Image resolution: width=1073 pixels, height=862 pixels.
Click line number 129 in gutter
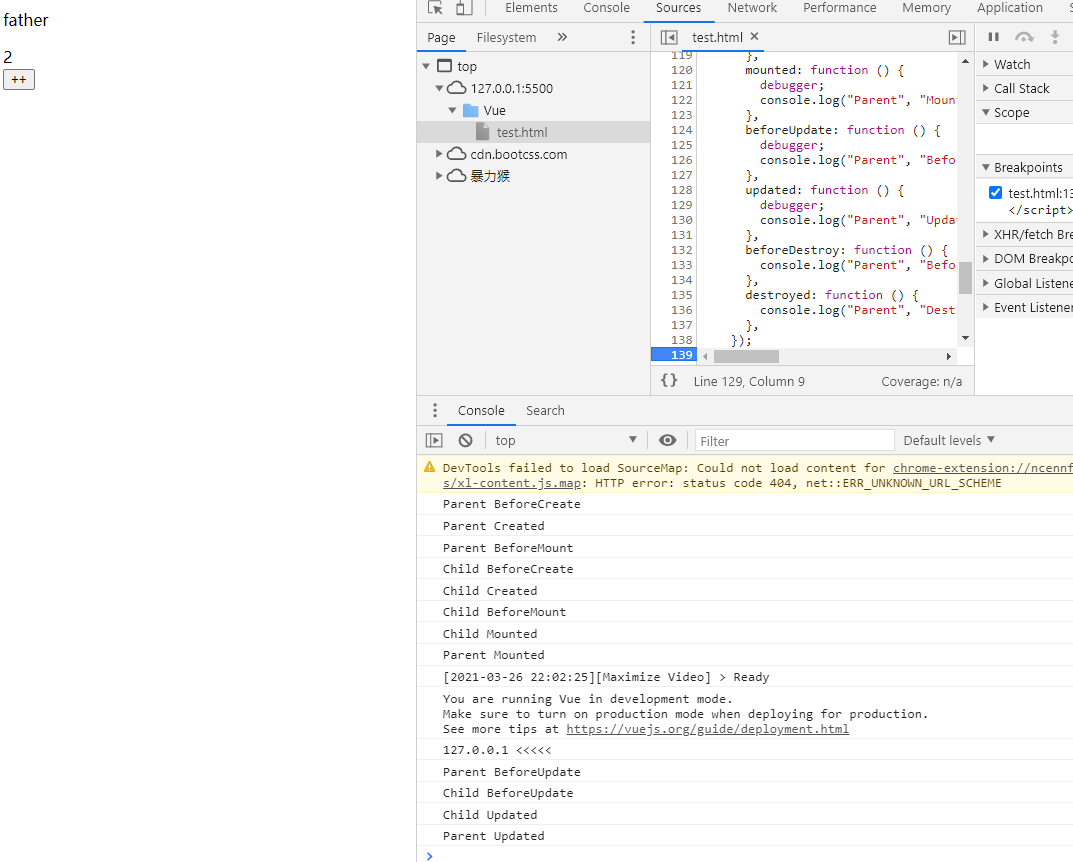pos(682,205)
